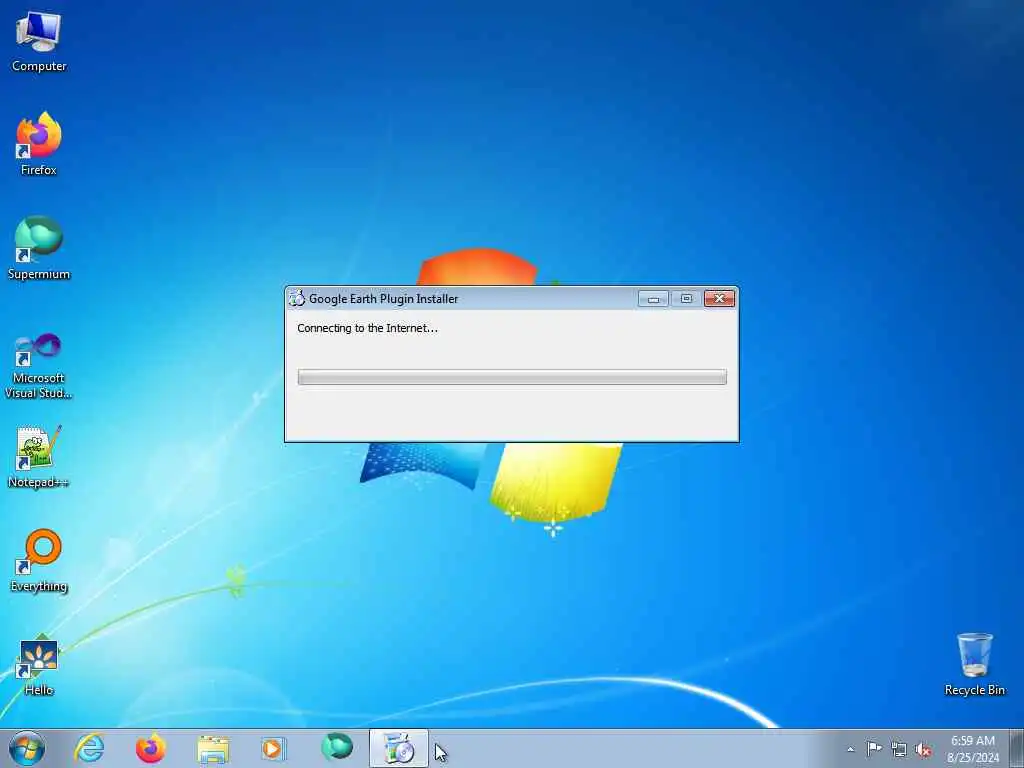Select the Recycle Bin icon
The height and width of the screenshot is (768, 1024).
click(974, 664)
